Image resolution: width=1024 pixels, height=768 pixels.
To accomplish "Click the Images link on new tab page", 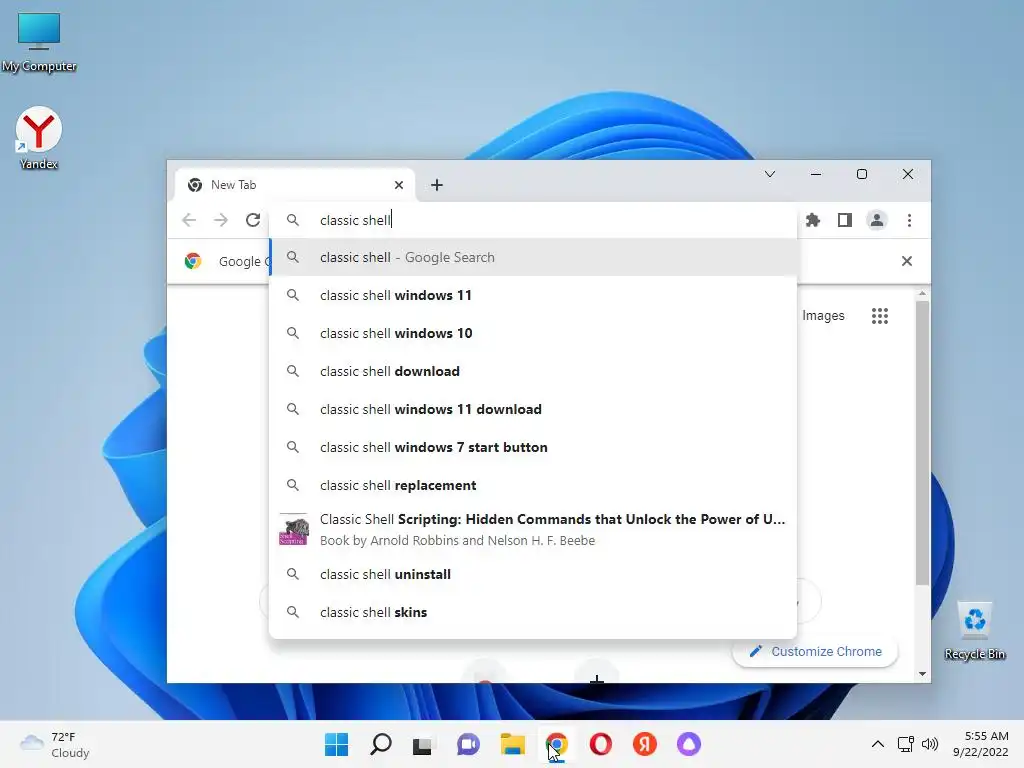I will [x=823, y=316].
